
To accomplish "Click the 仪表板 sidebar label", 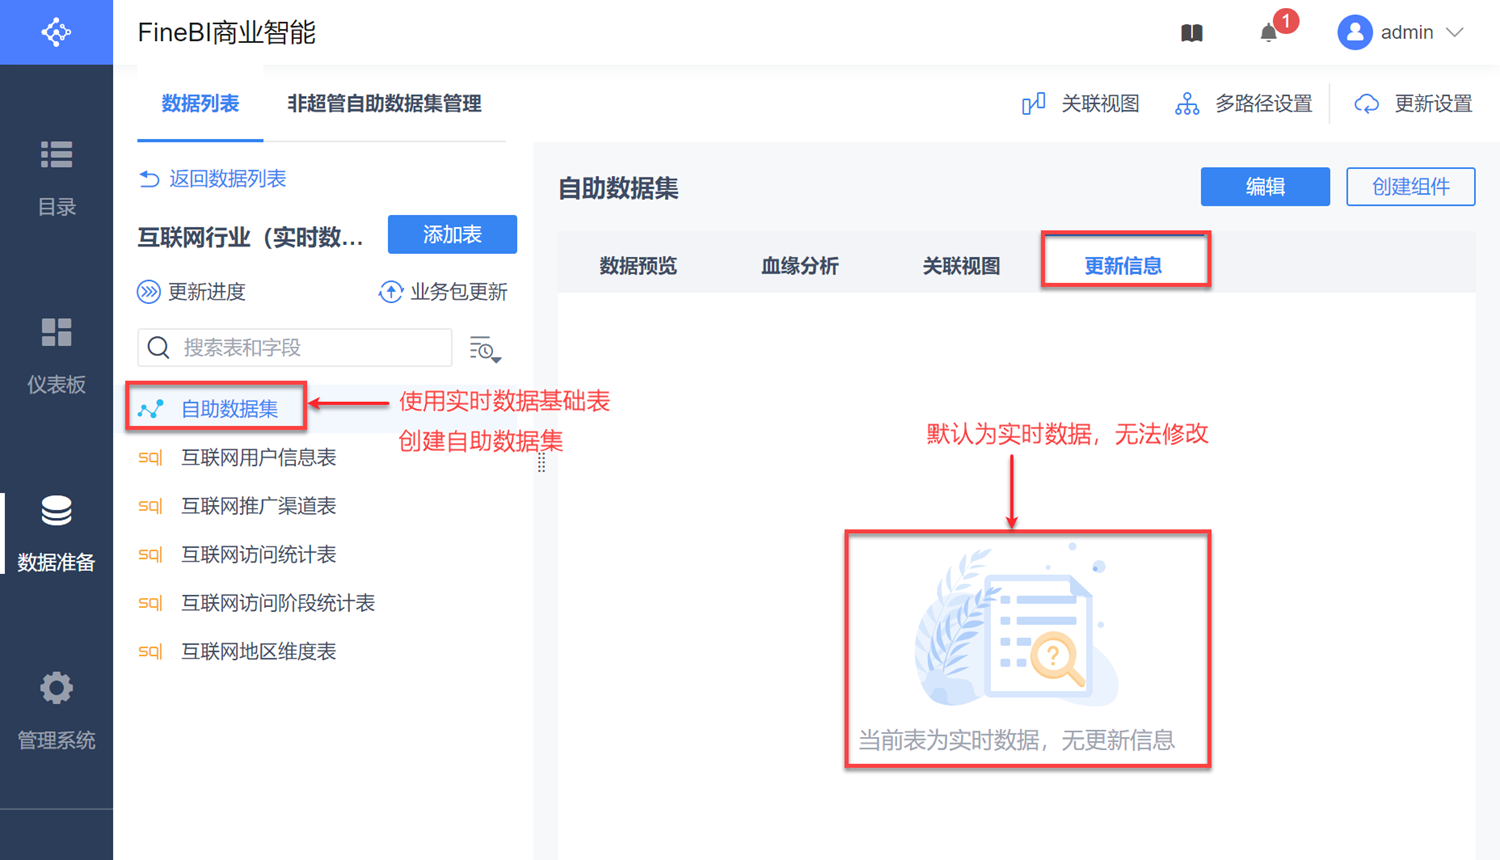I will [56, 385].
